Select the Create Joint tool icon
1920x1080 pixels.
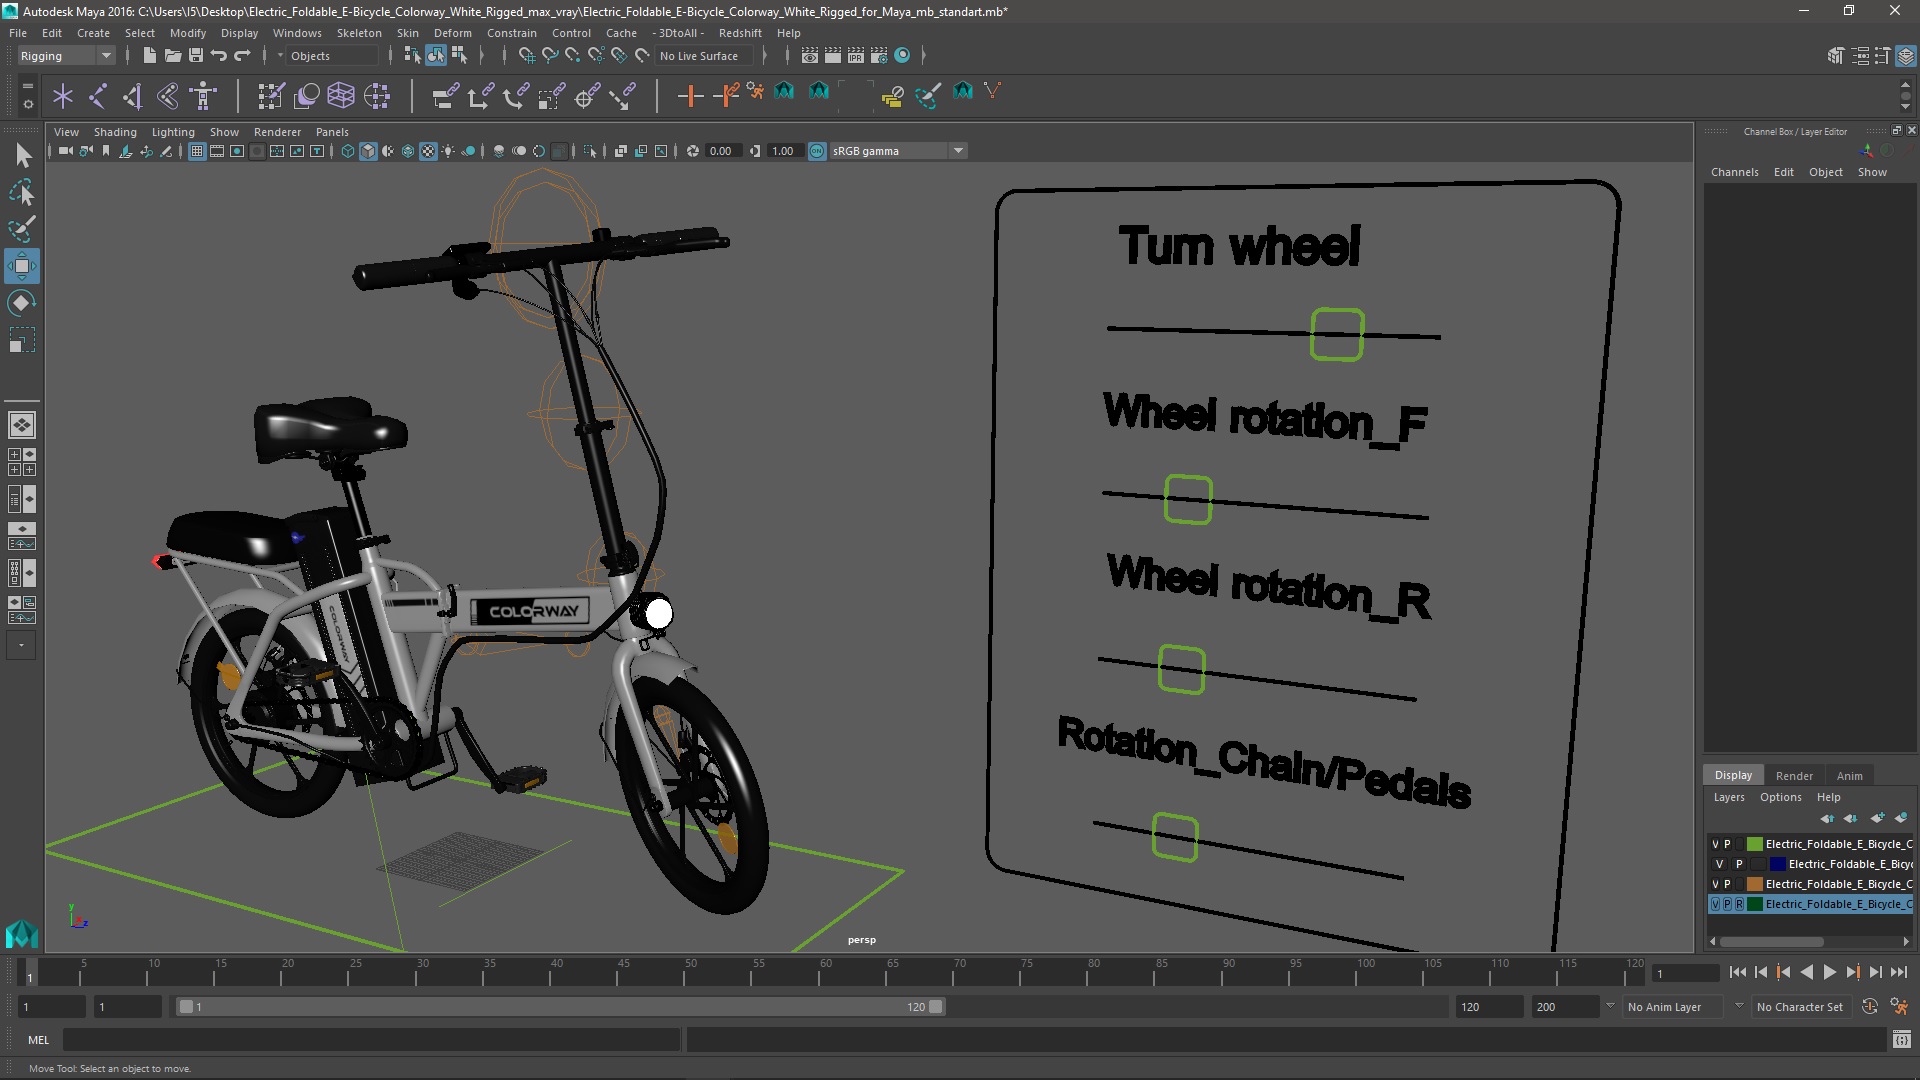[98, 96]
